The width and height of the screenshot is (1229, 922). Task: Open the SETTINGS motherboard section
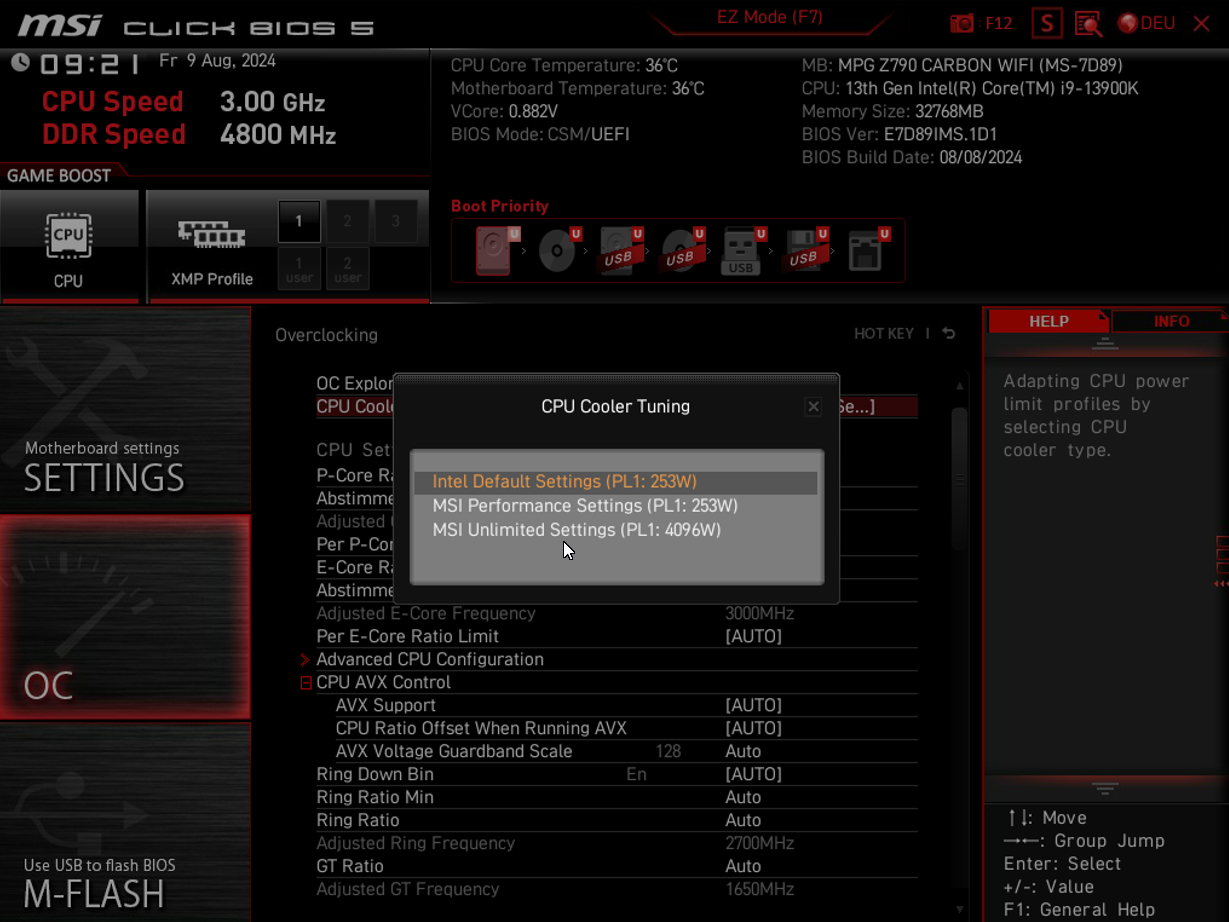click(125, 409)
